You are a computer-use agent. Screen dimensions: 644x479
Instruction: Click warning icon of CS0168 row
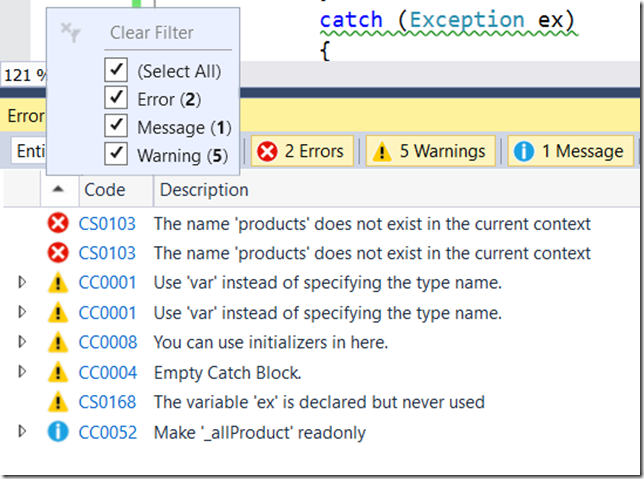(x=58, y=402)
